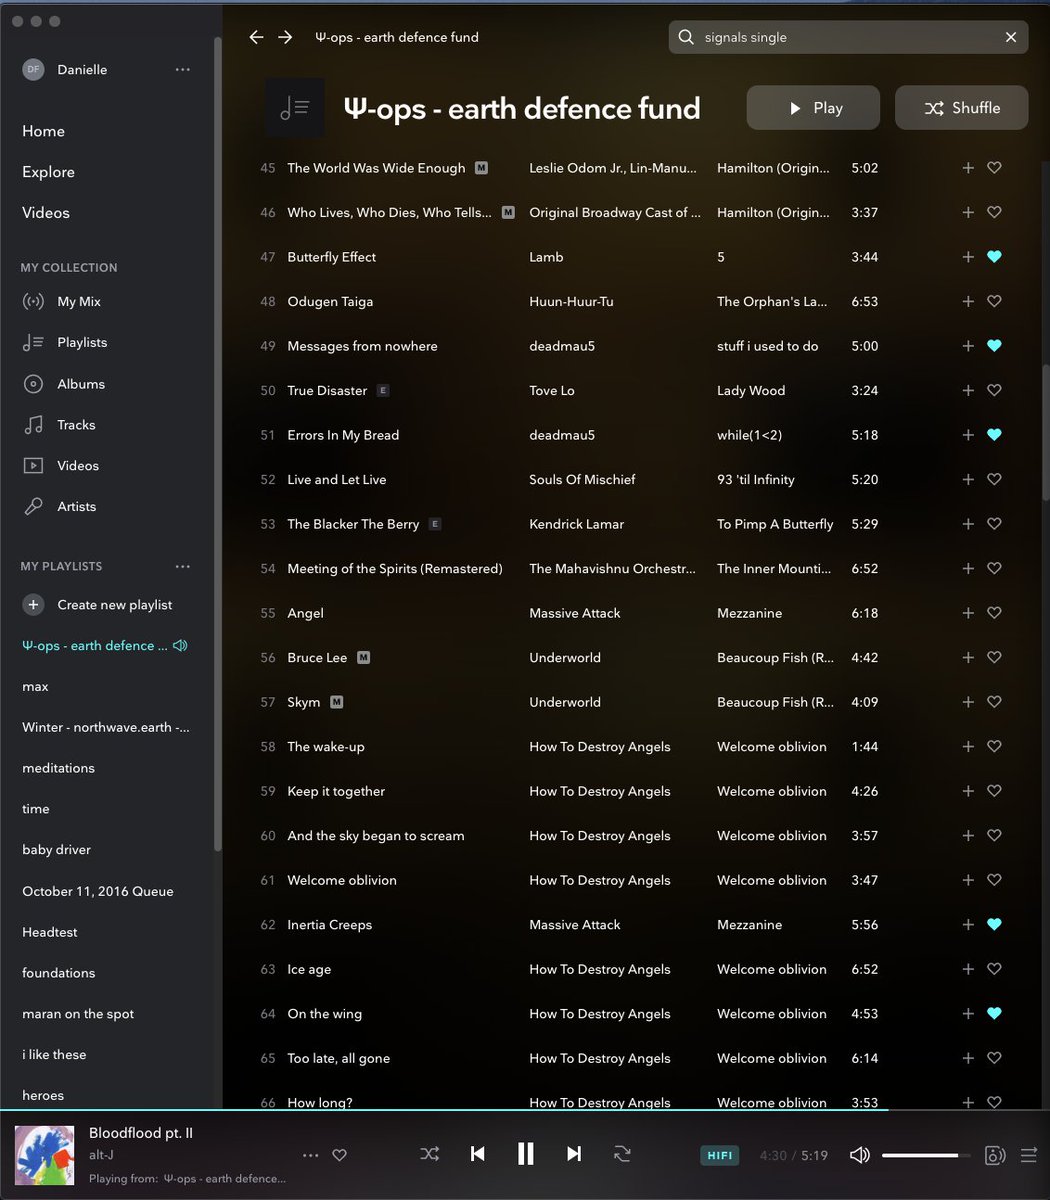Adjust the volume slider
Image resolution: width=1050 pixels, height=1200 pixels.
(x=926, y=1155)
